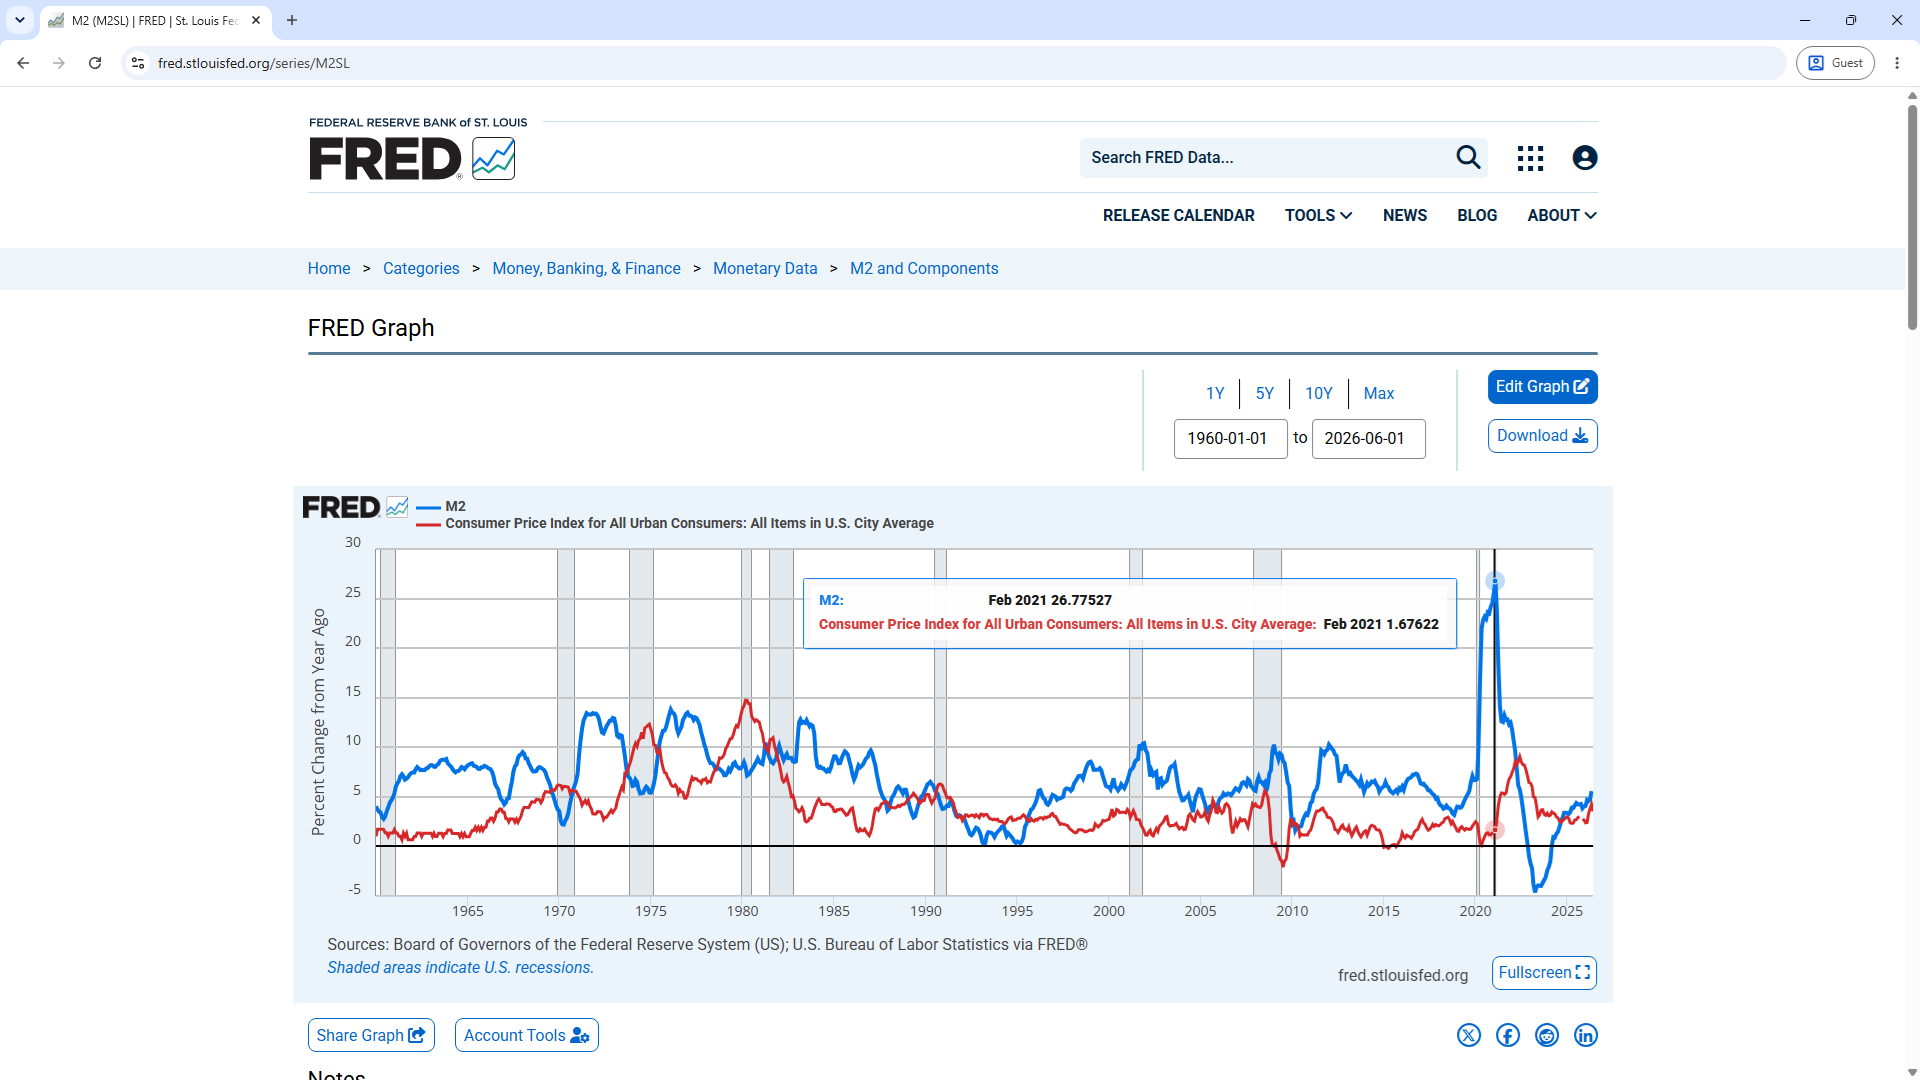Click the fred.stlouisfed.org graph footer text
Image resolution: width=1920 pixels, height=1080 pixels.
(x=1403, y=975)
